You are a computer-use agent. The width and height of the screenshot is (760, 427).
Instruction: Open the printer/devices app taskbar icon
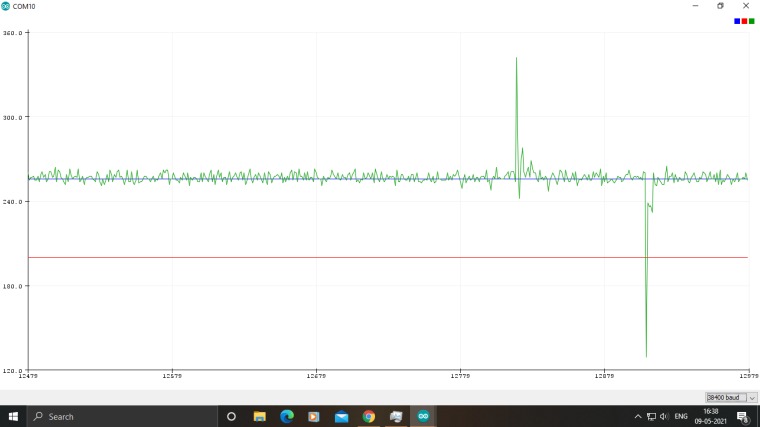pyautogui.click(x=396, y=416)
